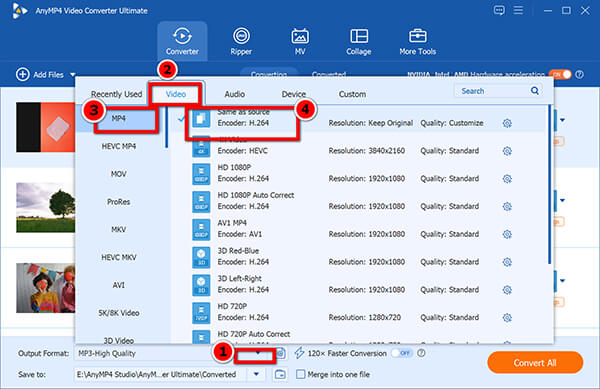Screen dimensions: 600x389
Task: Select AVI format category
Action: pos(119,285)
